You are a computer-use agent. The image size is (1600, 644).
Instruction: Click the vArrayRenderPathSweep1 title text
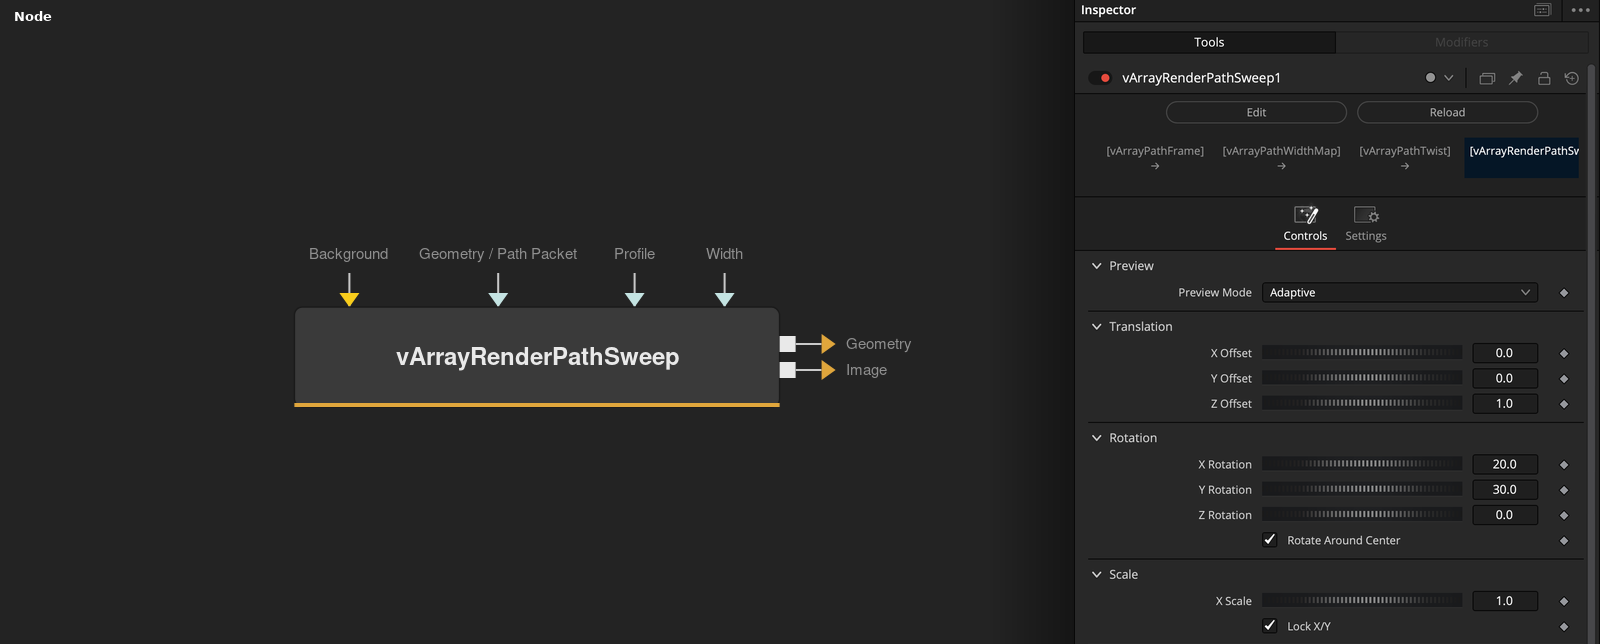tap(1201, 78)
